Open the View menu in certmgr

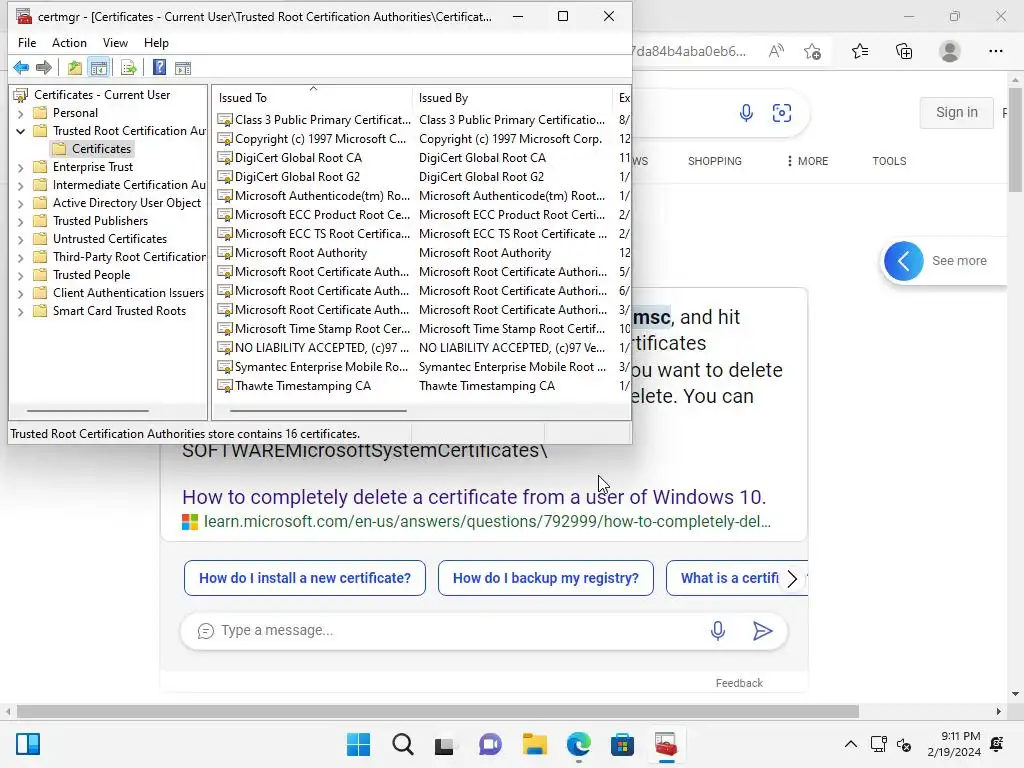pyautogui.click(x=115, y=42)
